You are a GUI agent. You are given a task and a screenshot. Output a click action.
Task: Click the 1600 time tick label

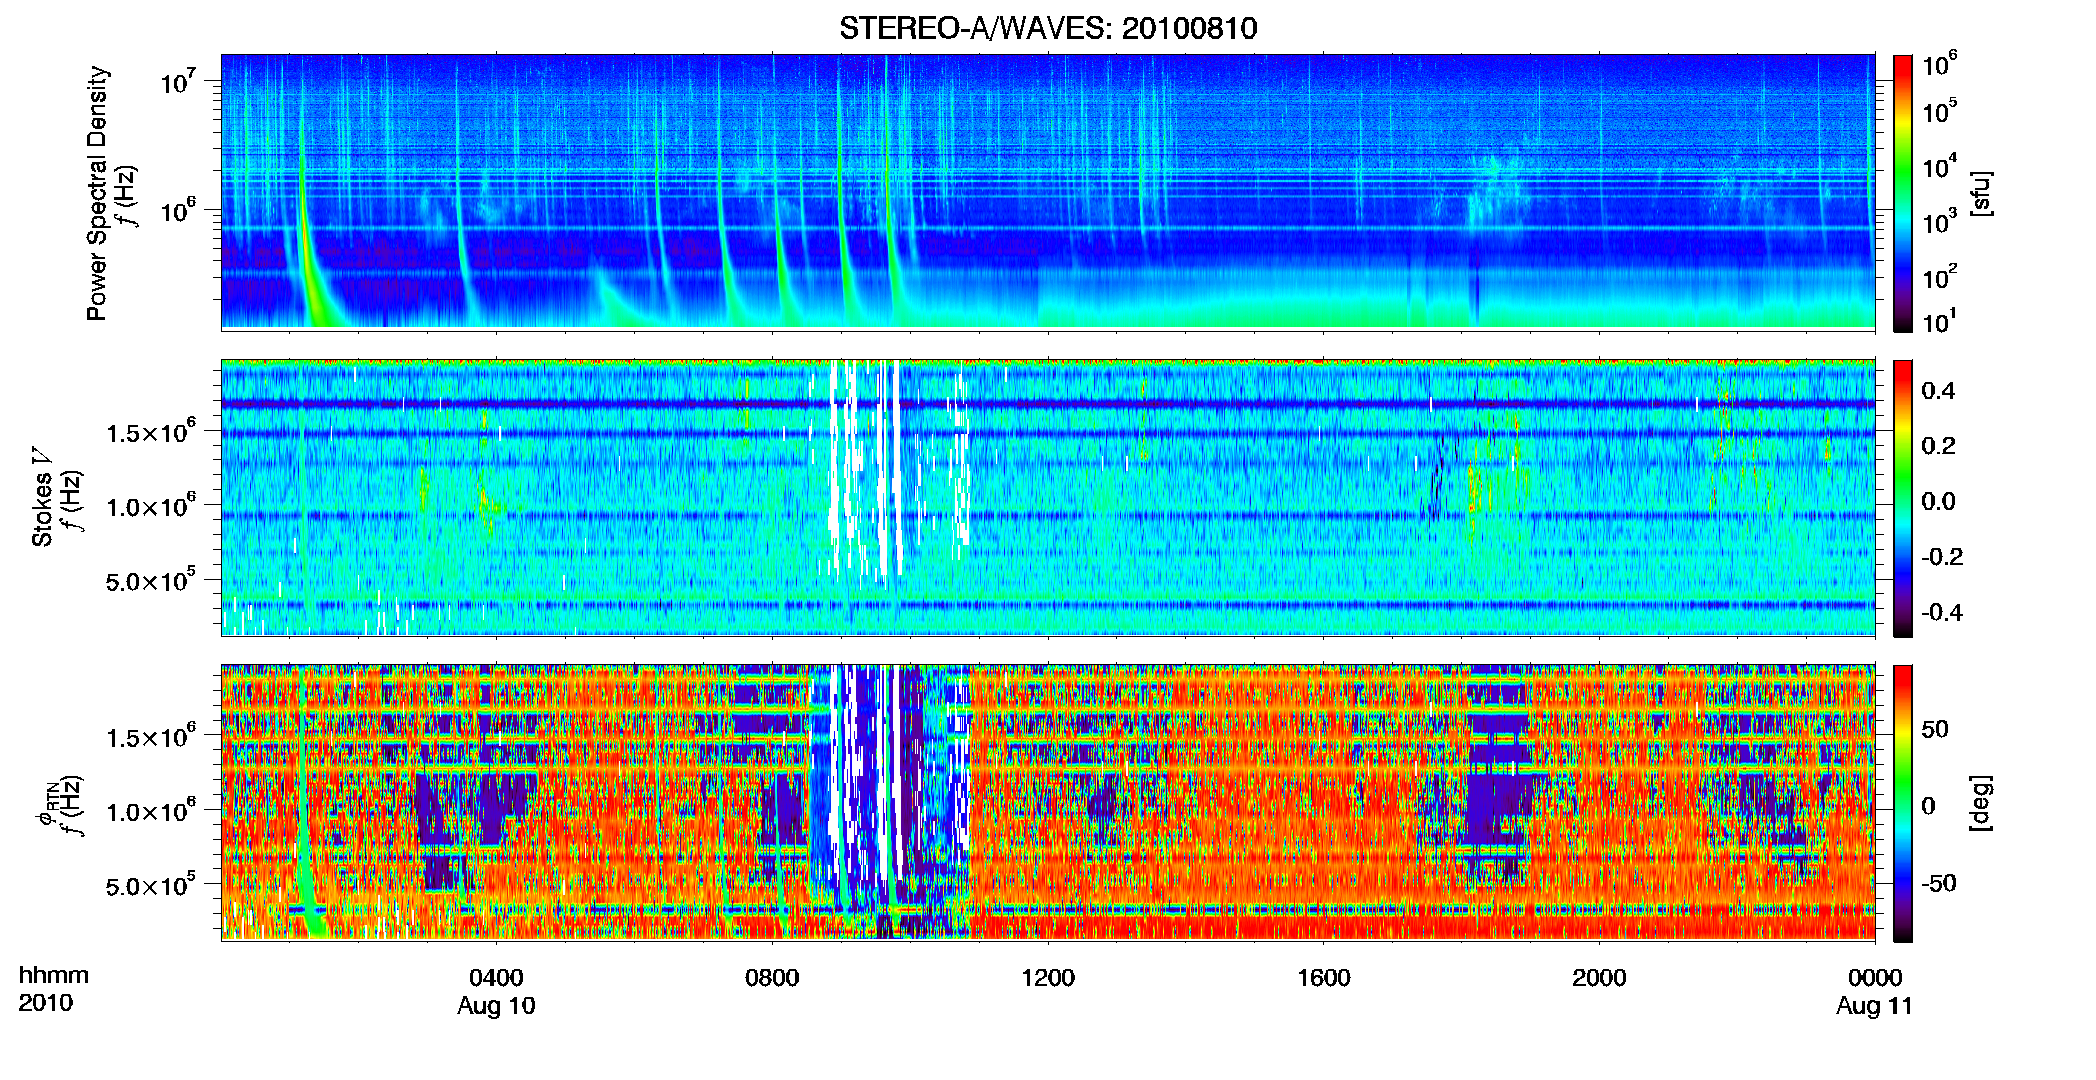point(1324,977)
